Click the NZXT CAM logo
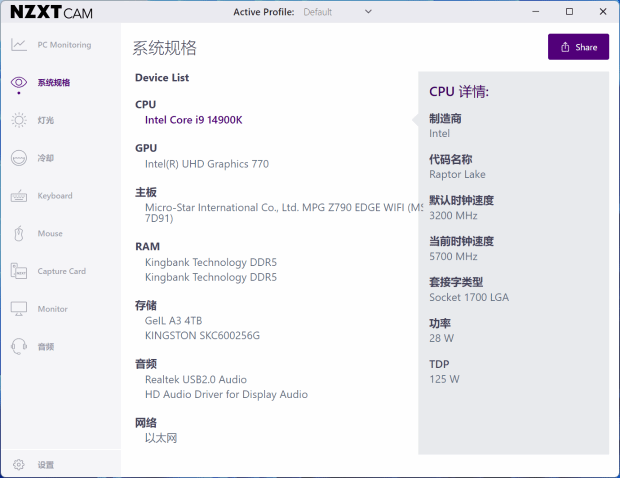Image resolution: width=620 pixels, height=478 pixels. tap(51, 12)
